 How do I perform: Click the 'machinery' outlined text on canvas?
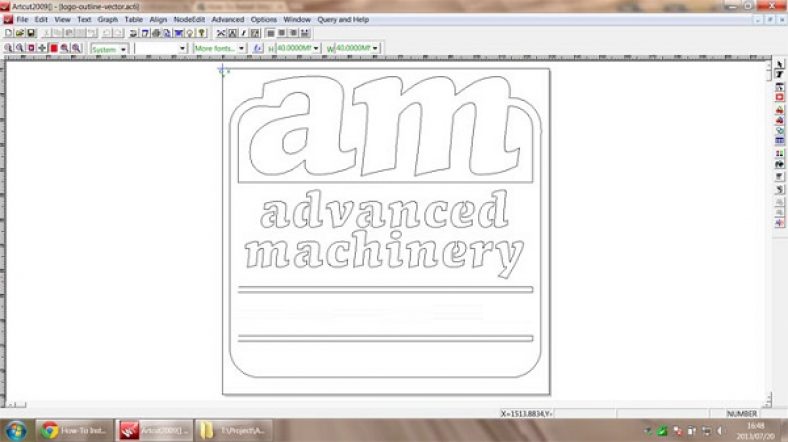click(384, 254)
